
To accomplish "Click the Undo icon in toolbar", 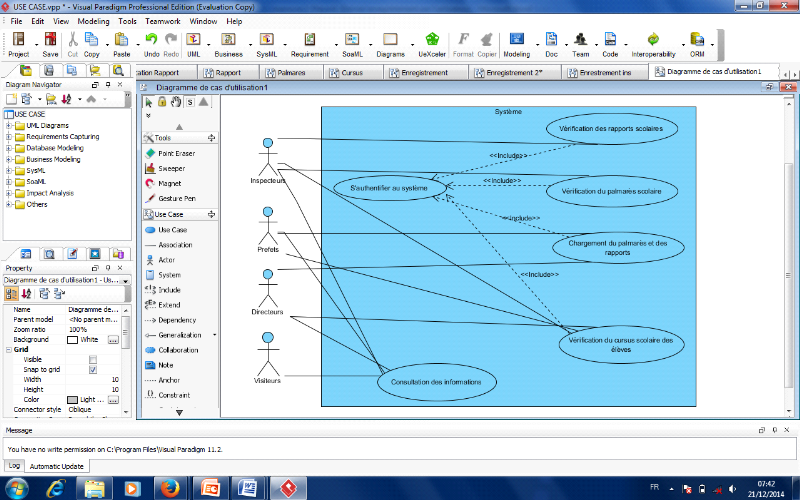I will [151, 44].
